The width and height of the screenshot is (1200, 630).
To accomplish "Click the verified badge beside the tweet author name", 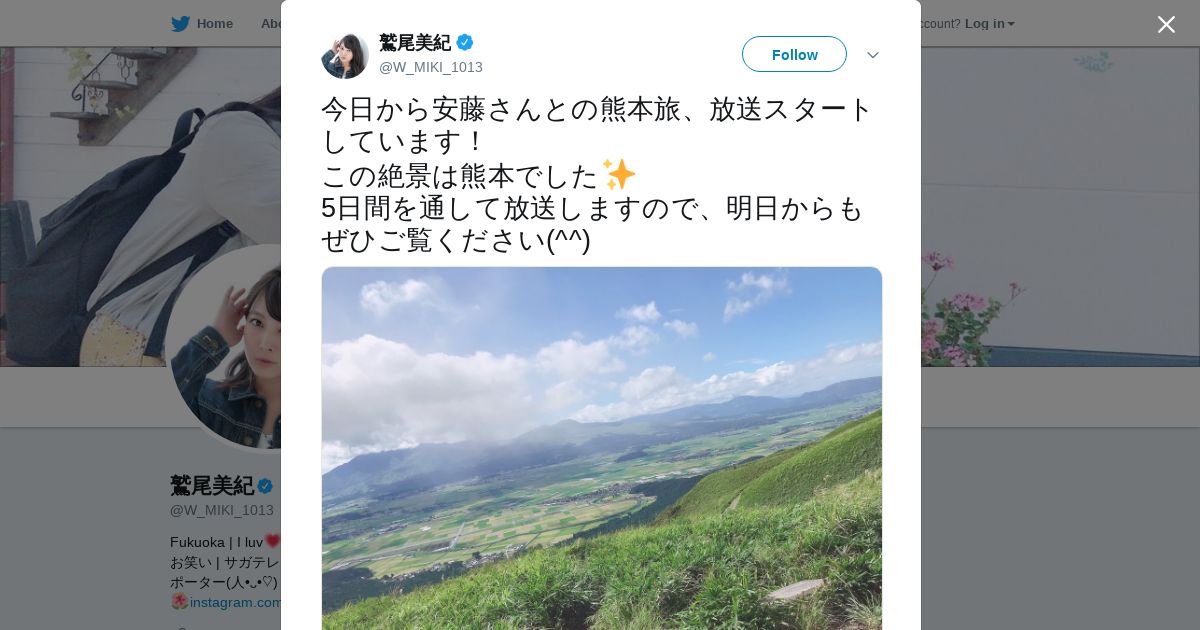I will pos(465,42).
